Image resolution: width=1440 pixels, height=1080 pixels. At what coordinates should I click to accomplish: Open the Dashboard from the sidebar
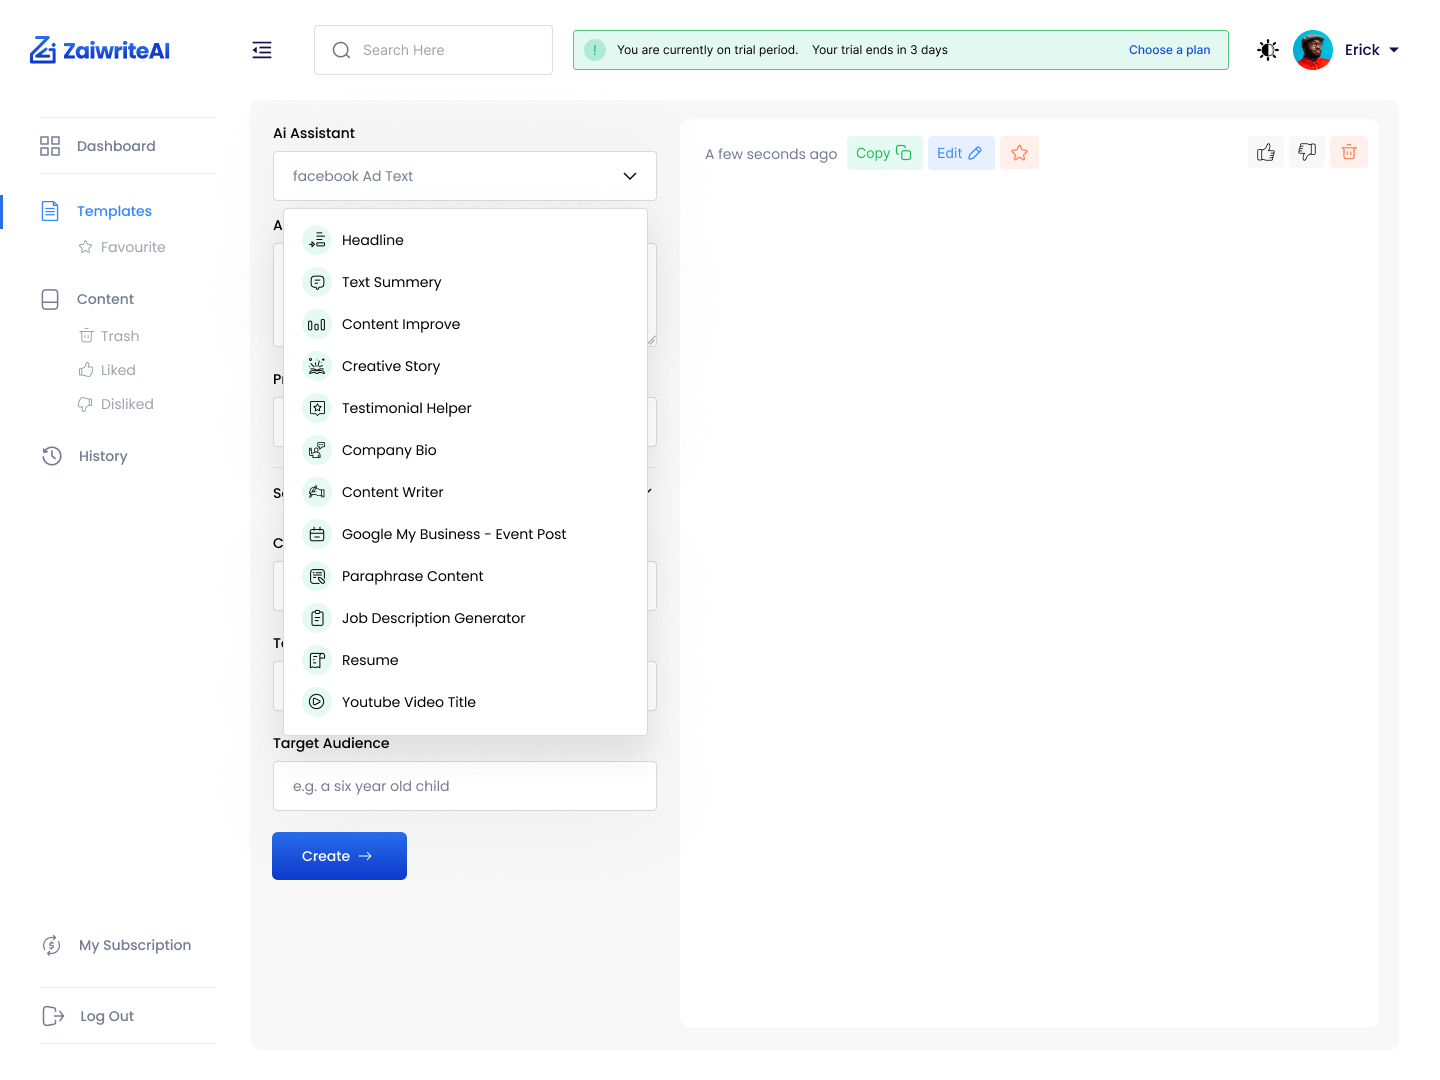[116, 146]
